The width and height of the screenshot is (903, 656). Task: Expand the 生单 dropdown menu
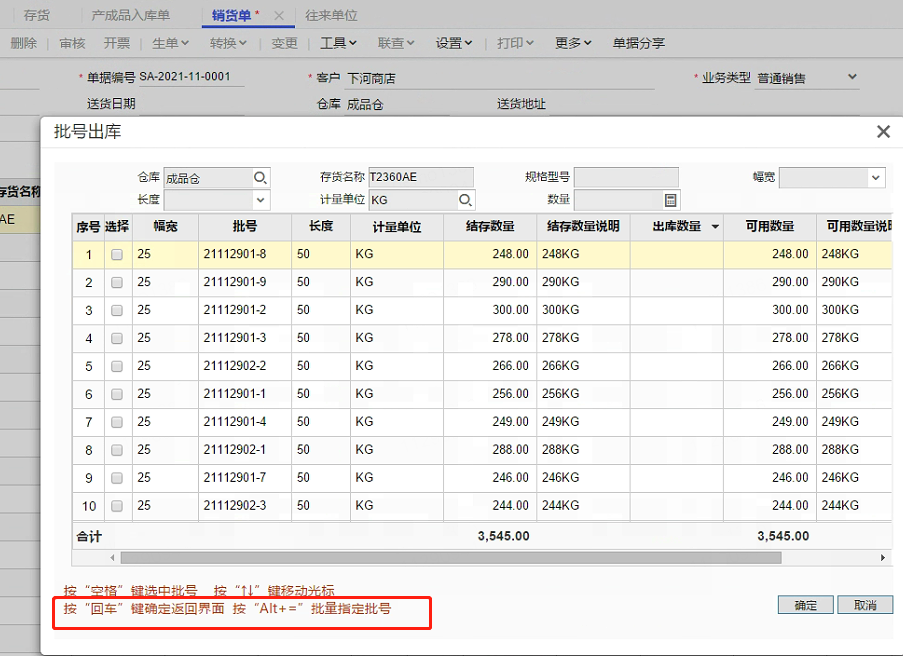pyautogui.click(x=170, y=43)
